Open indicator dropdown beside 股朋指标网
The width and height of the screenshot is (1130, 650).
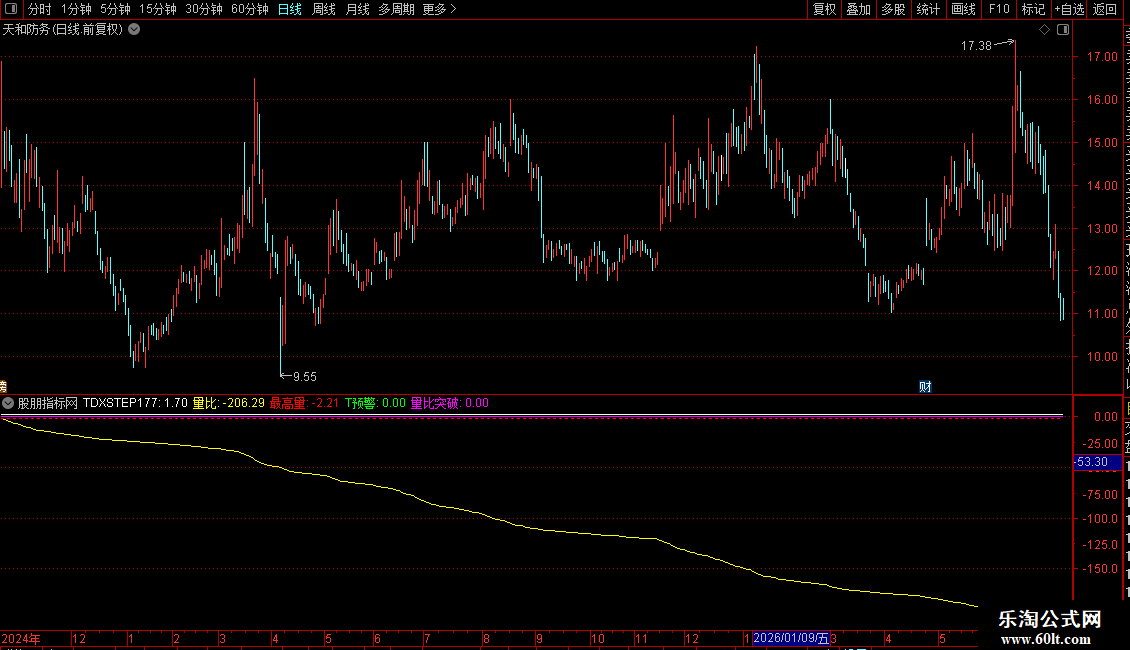click(x=8, y=404)
